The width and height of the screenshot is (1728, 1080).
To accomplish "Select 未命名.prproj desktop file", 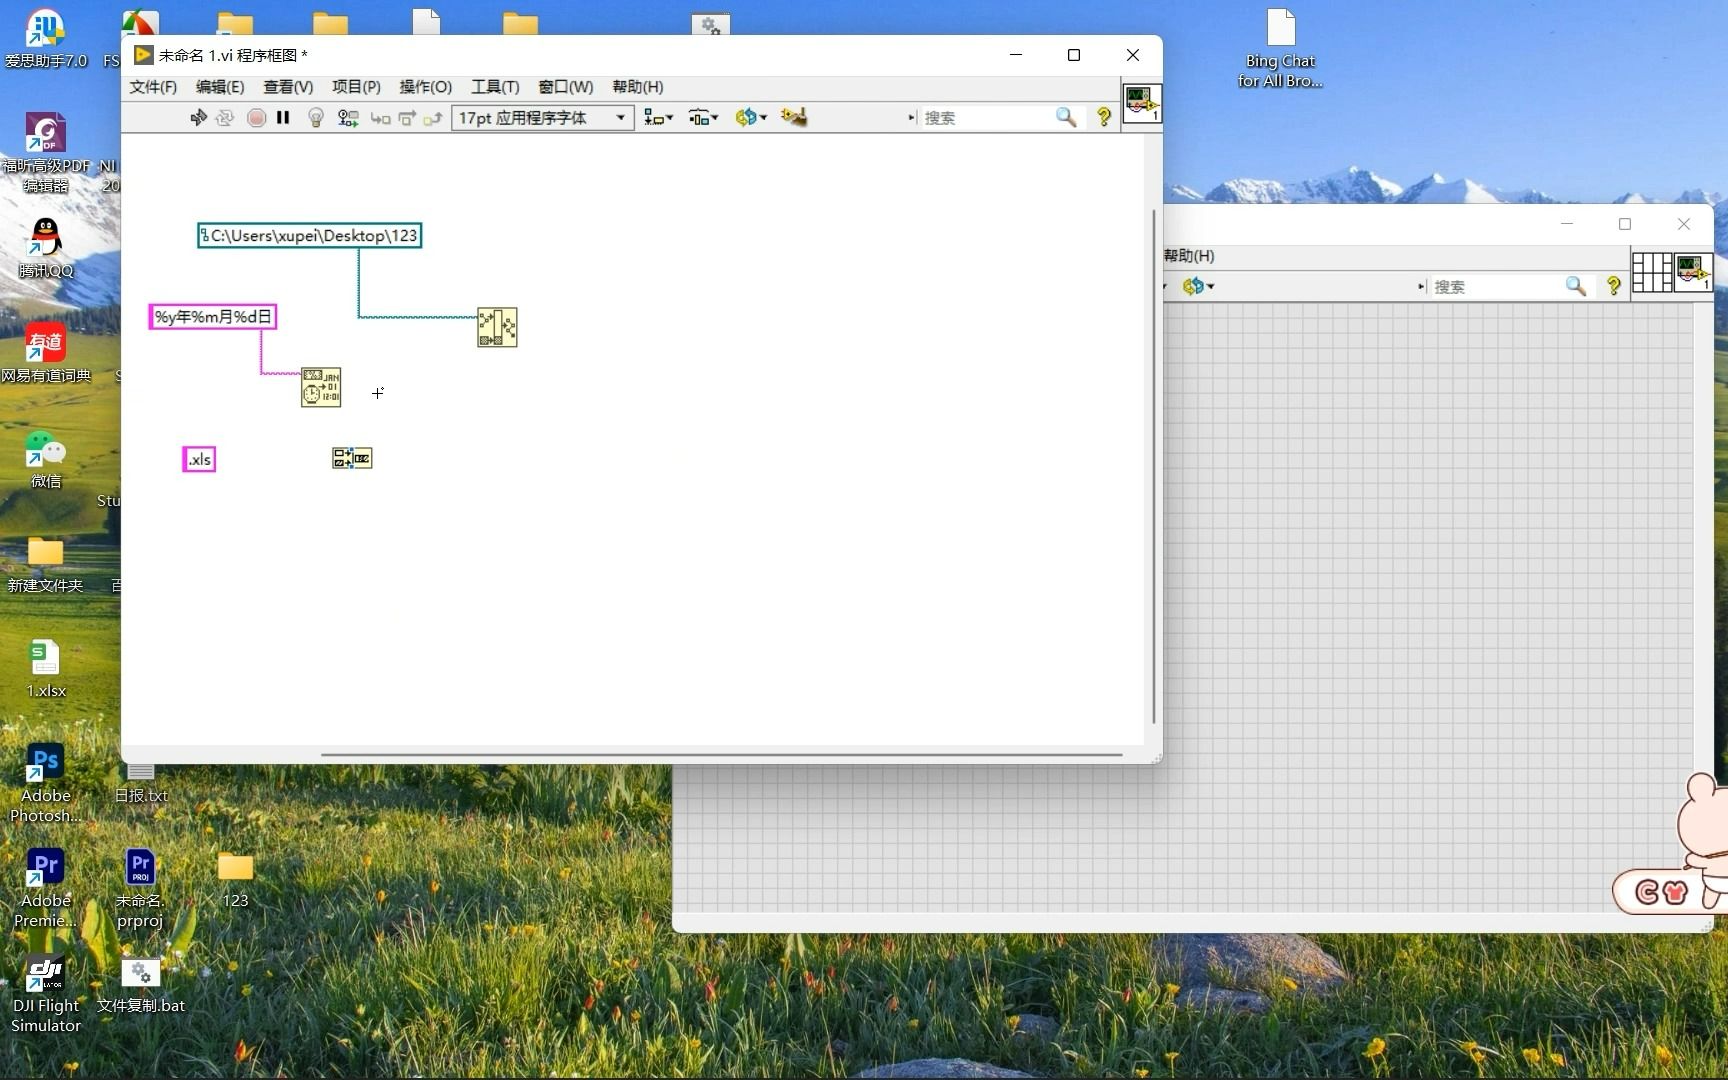I will click(140, 888).
